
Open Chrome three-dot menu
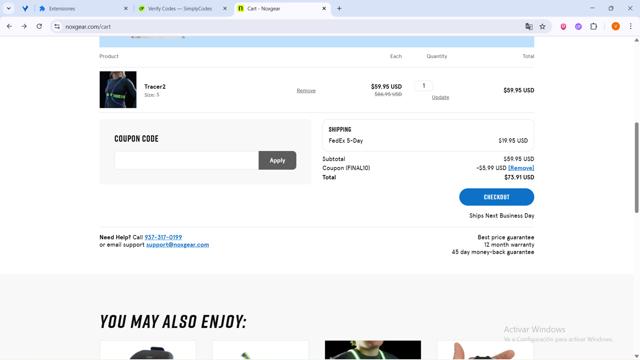point(631,27)
